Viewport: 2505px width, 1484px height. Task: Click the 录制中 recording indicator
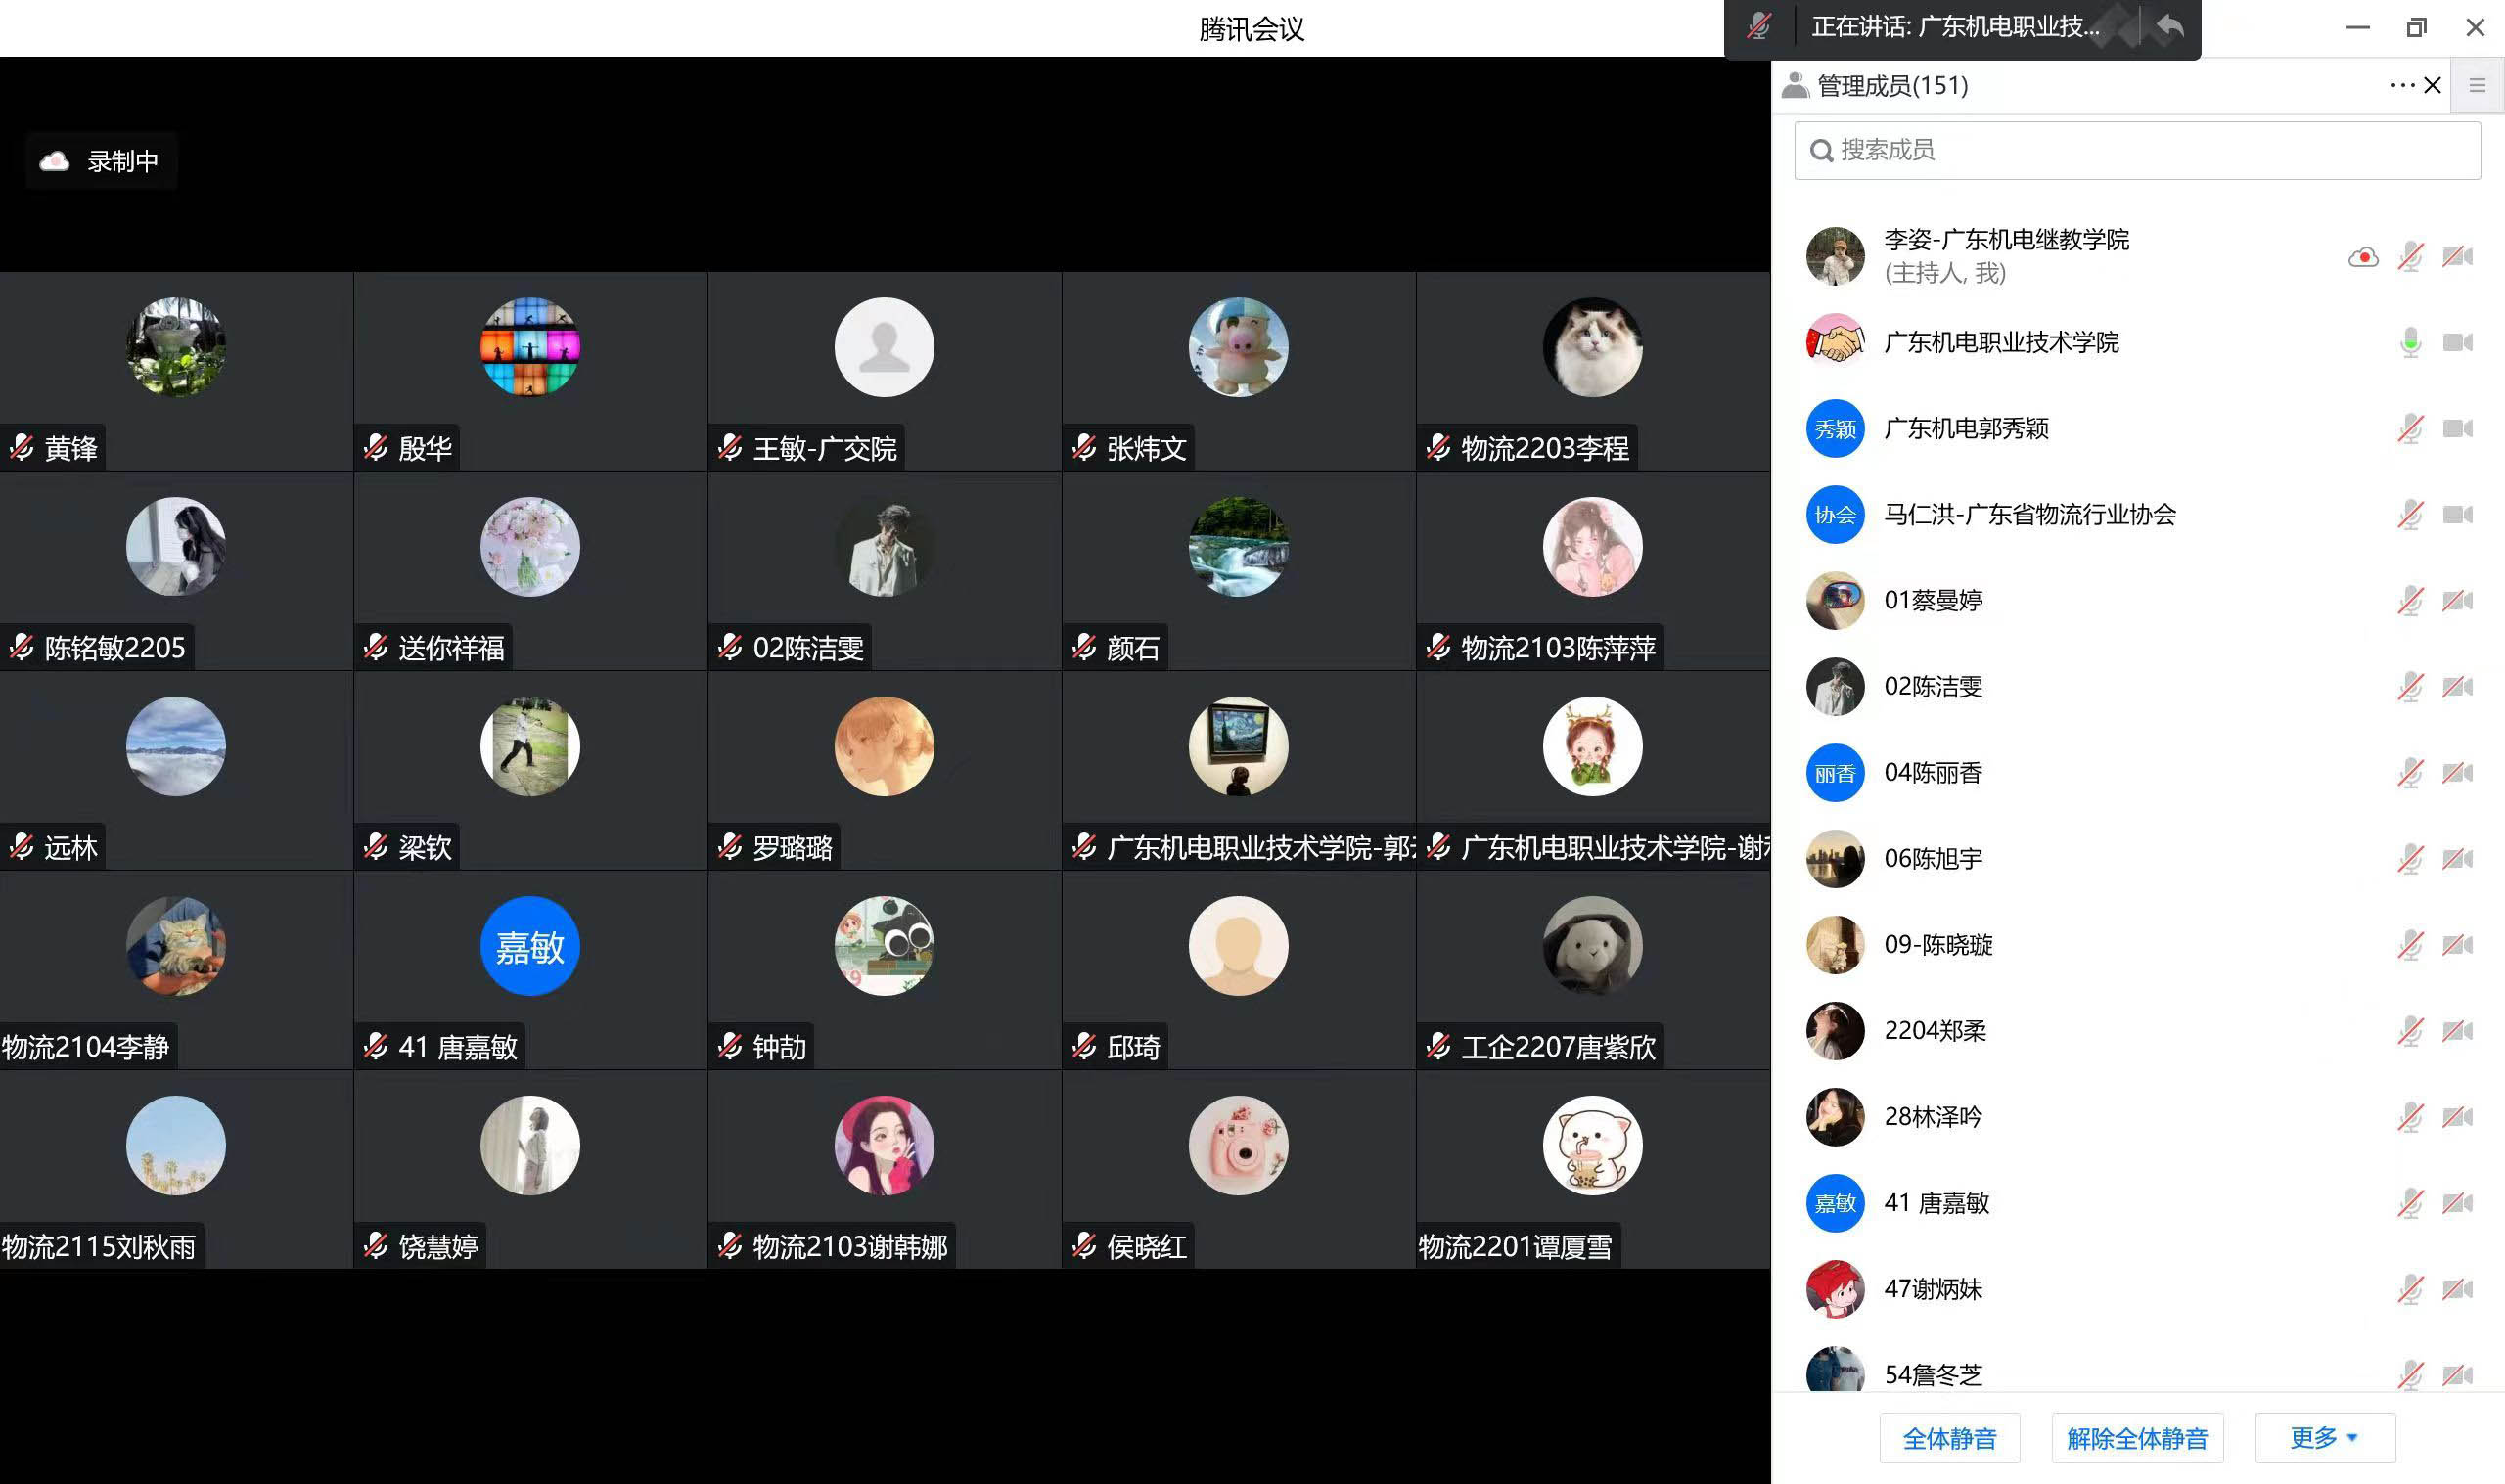101,161
